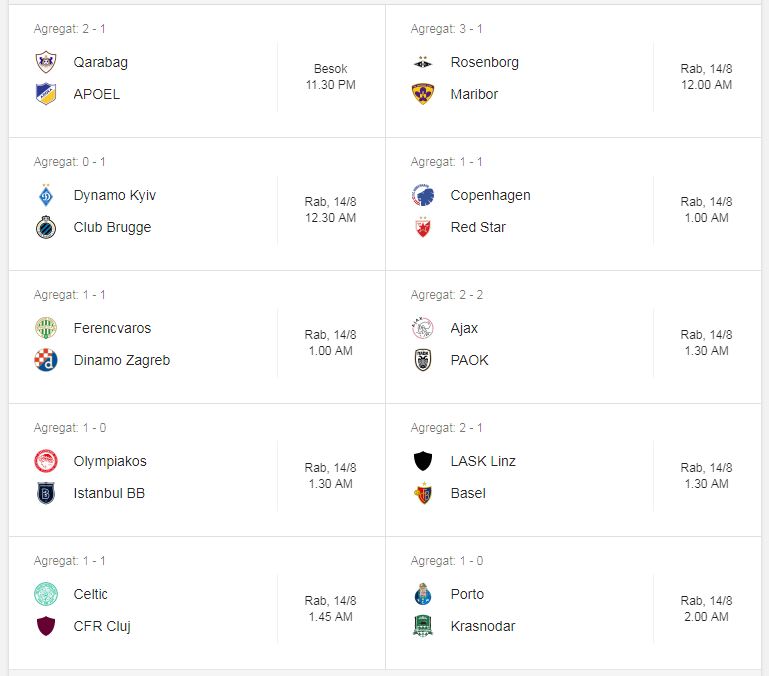
Task: Click the Dinamo Zagreb crest
Action: click(x=46, y=361)
